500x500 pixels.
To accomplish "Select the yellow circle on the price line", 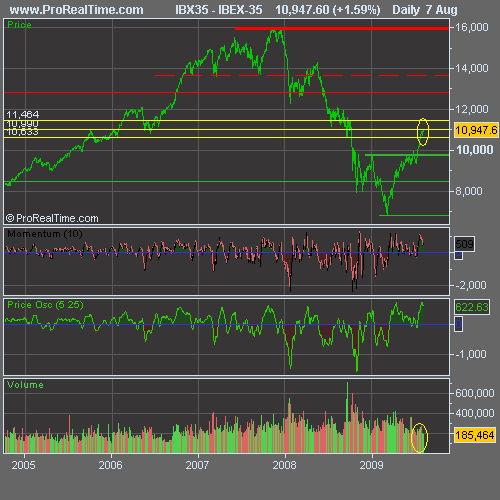I will (x=423, y=132).
